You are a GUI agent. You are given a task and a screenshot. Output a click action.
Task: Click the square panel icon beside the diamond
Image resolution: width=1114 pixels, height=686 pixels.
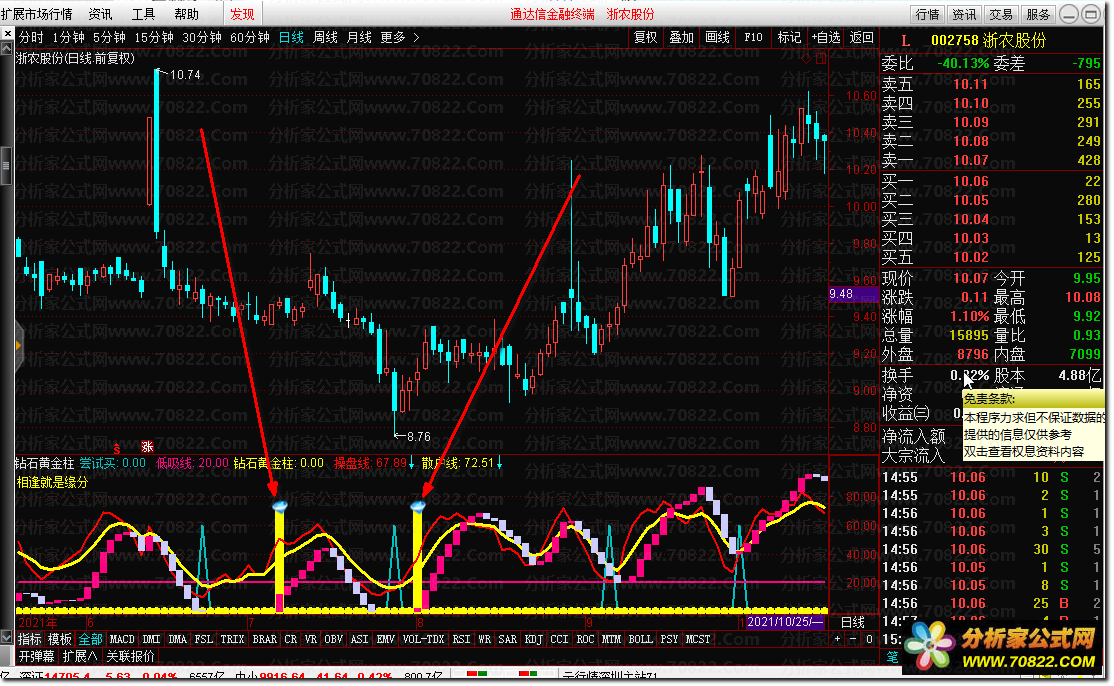click(821, 59)
